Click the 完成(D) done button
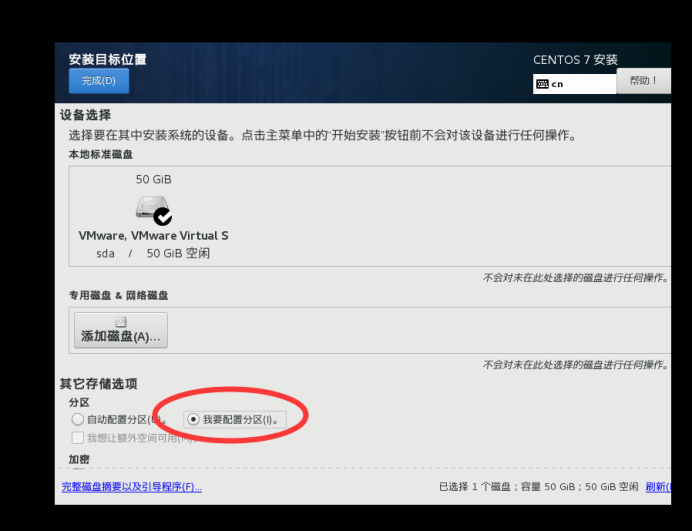The image size is (692, 531). pyautogui.click(x=99, y=81)
